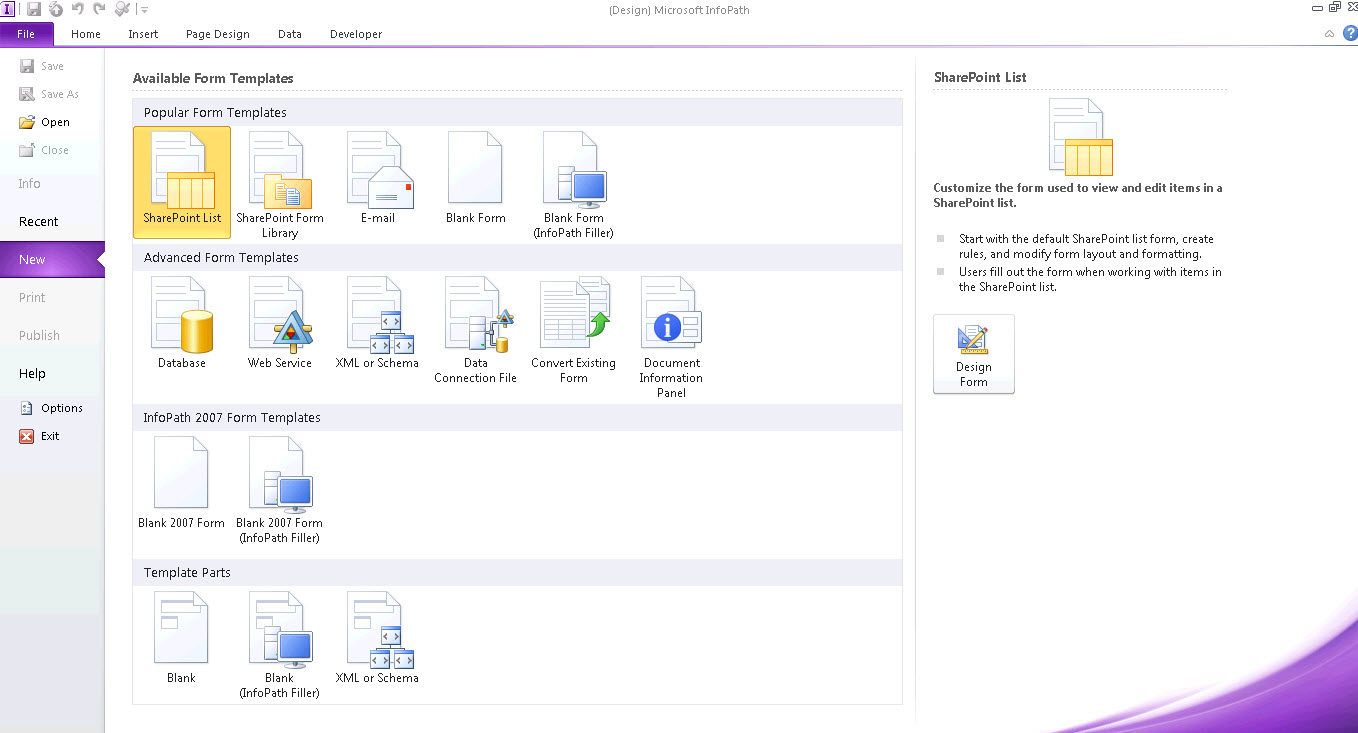
Task: Open InfoPath Options
Action: point(60,407)
